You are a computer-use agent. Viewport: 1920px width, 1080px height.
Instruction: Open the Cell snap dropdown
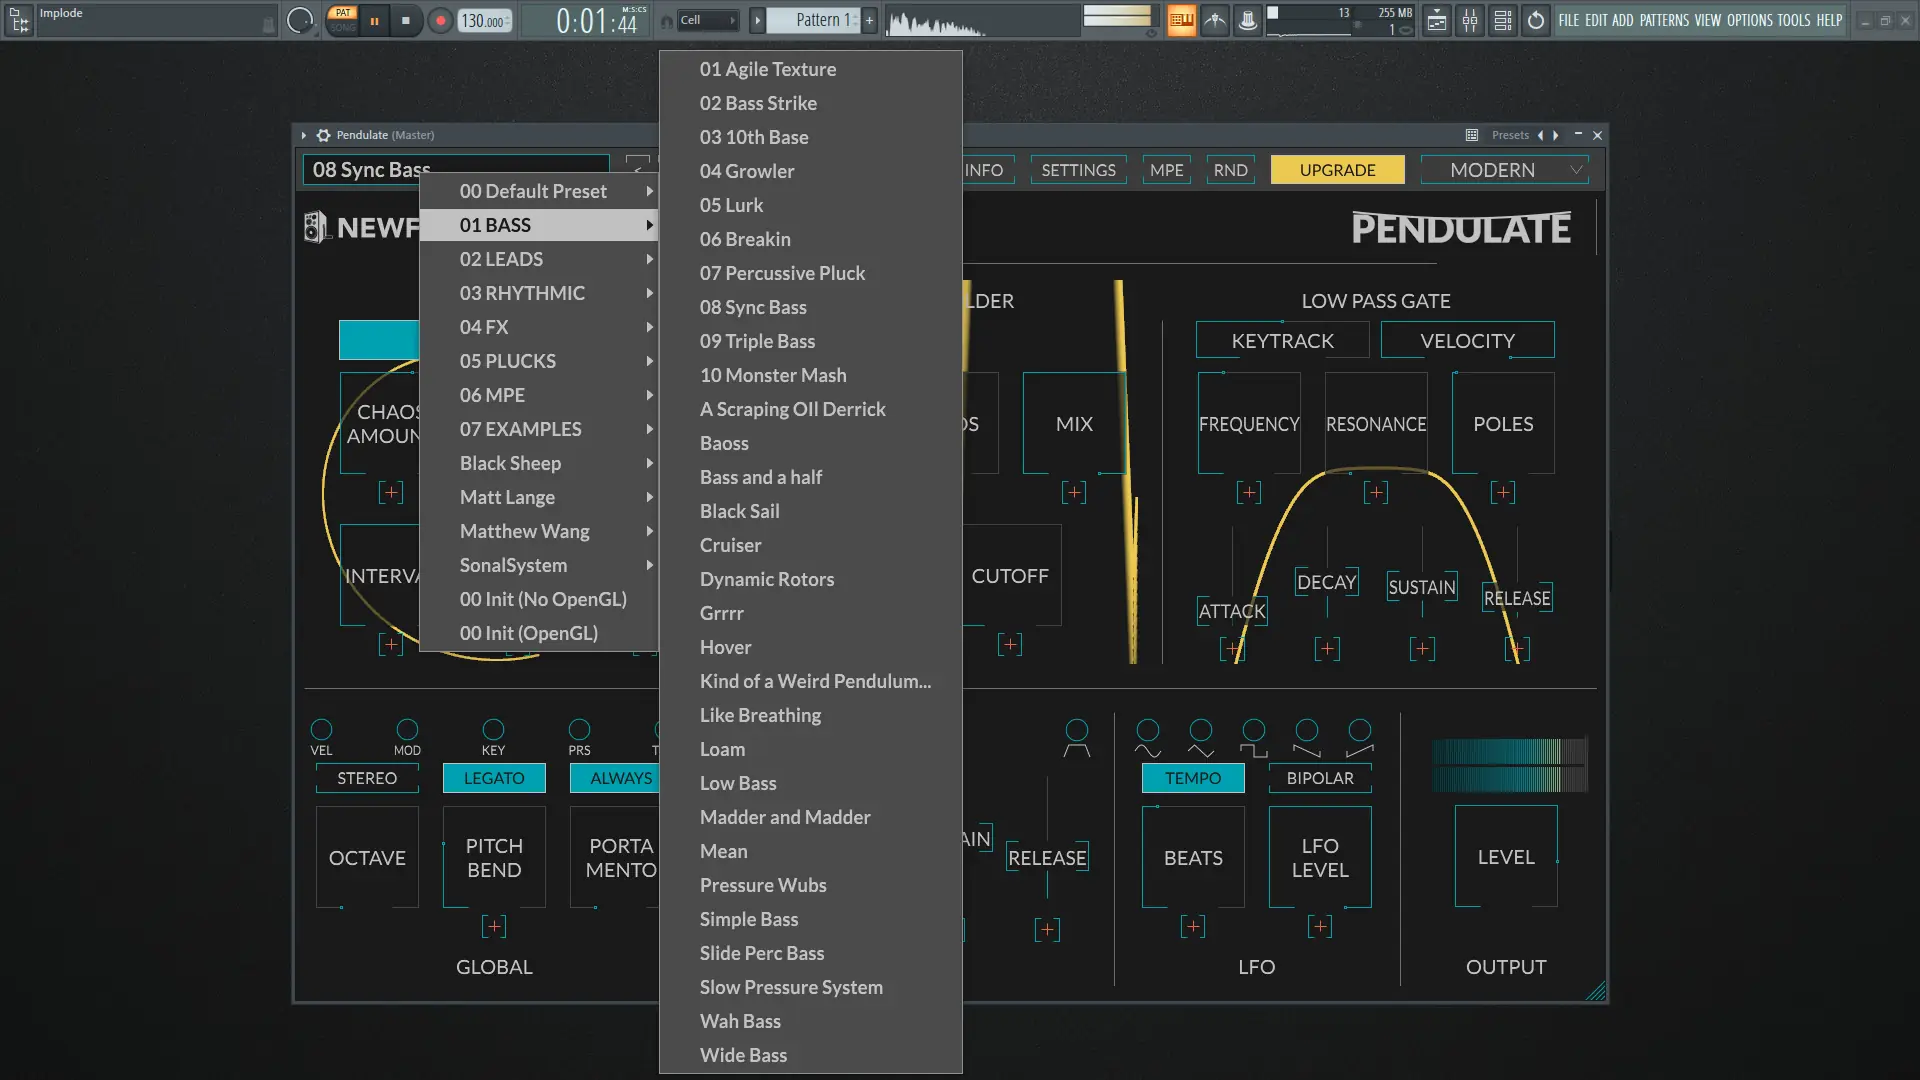[708, 20]
